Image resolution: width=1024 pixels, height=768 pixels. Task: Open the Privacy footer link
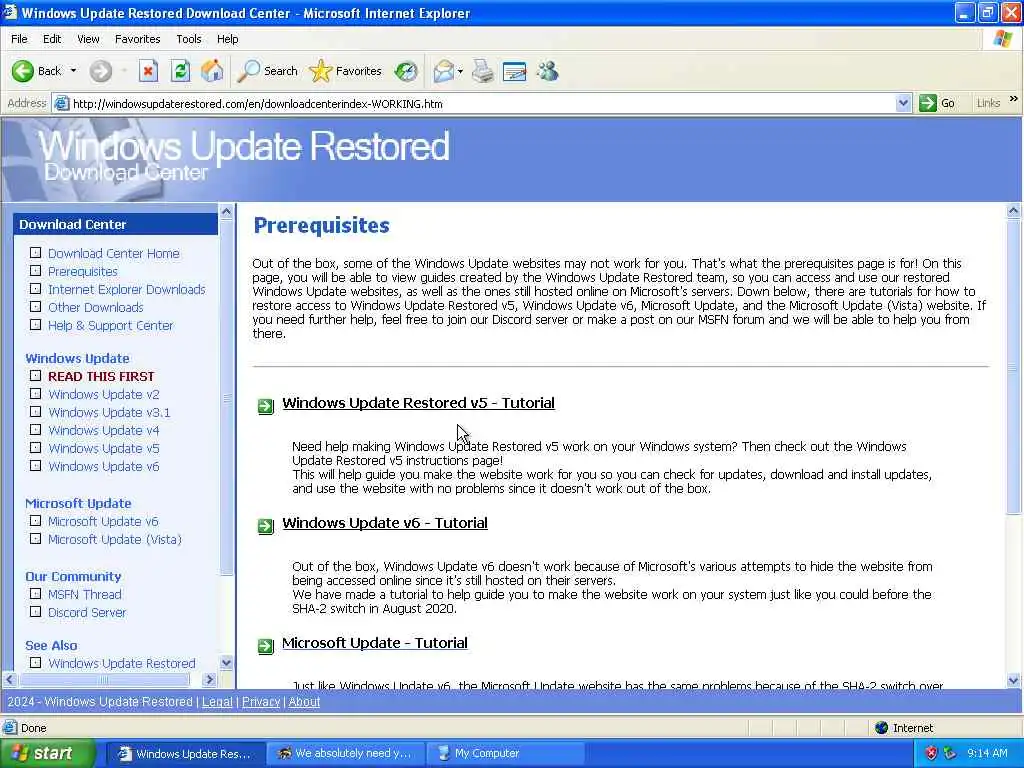point(261,702)
